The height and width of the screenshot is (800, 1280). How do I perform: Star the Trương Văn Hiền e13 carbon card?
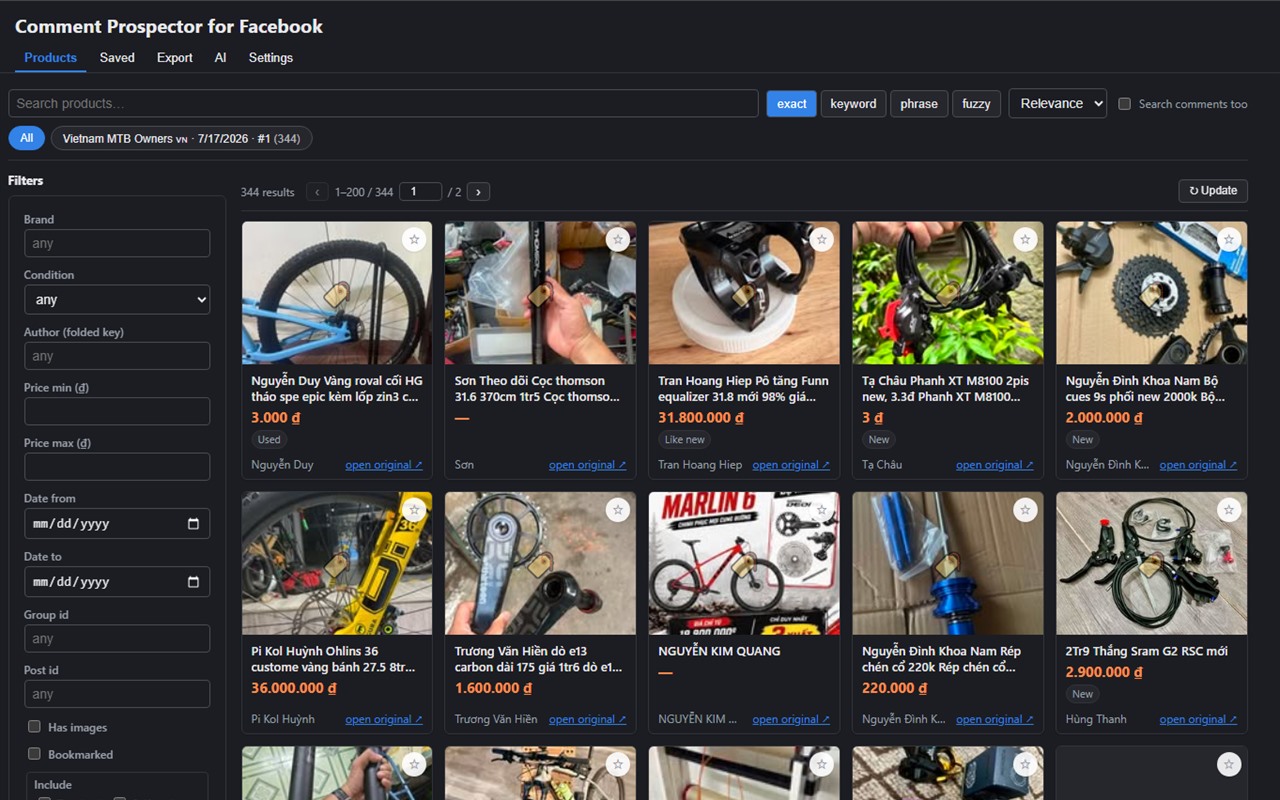(618, 510)
